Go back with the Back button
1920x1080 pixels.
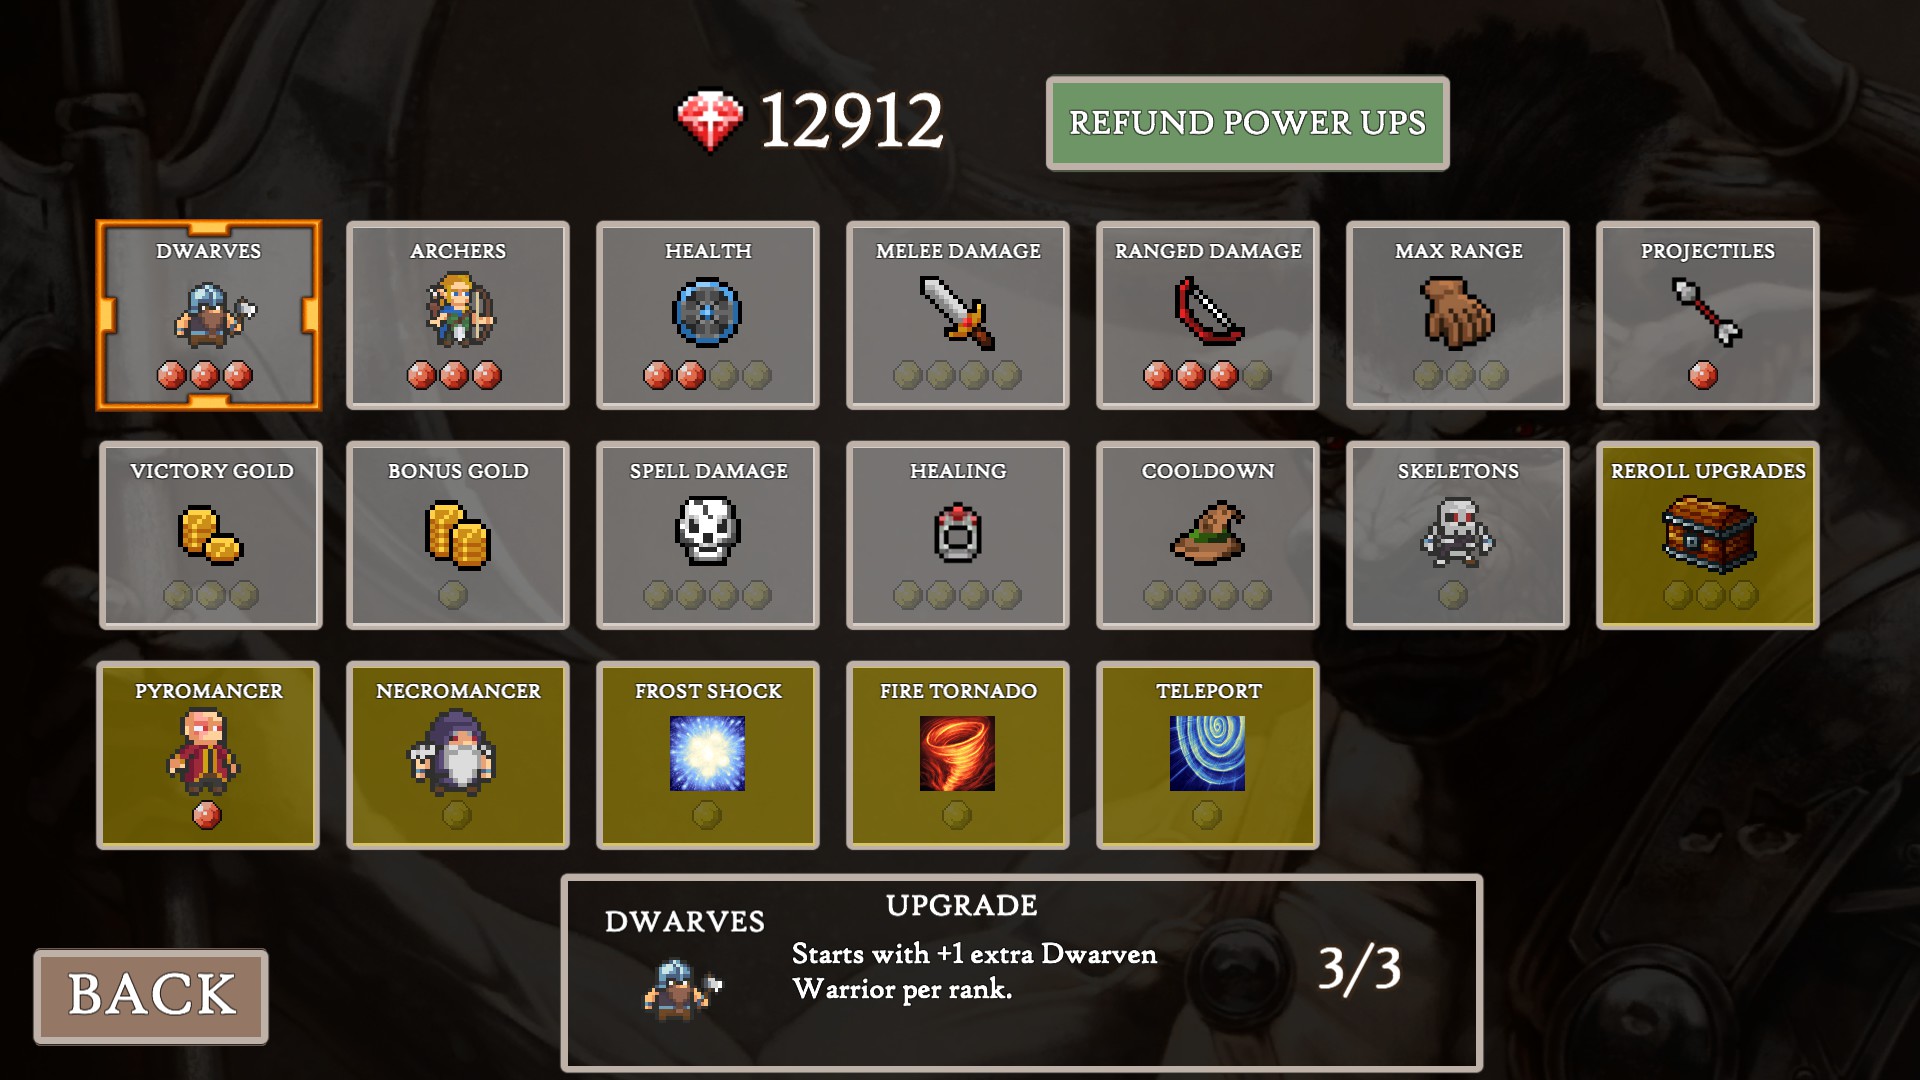click(151, 996)
